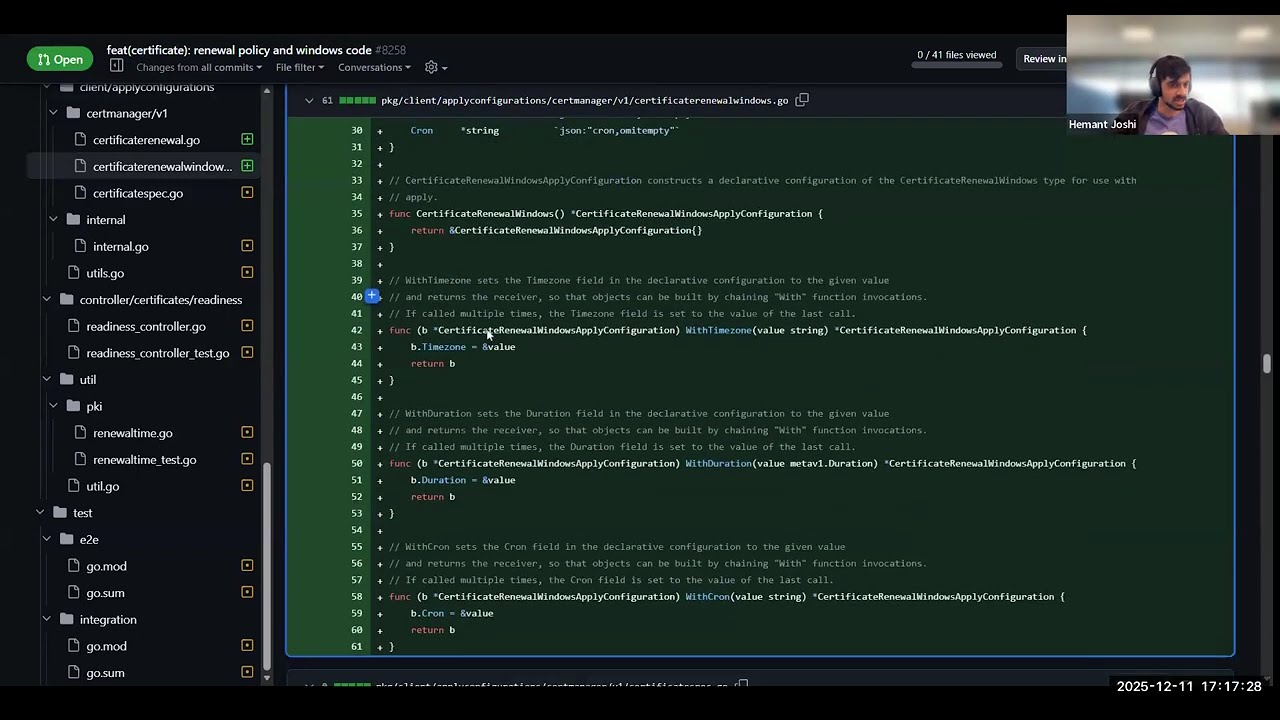Click folder icon of test

[60, 512]
